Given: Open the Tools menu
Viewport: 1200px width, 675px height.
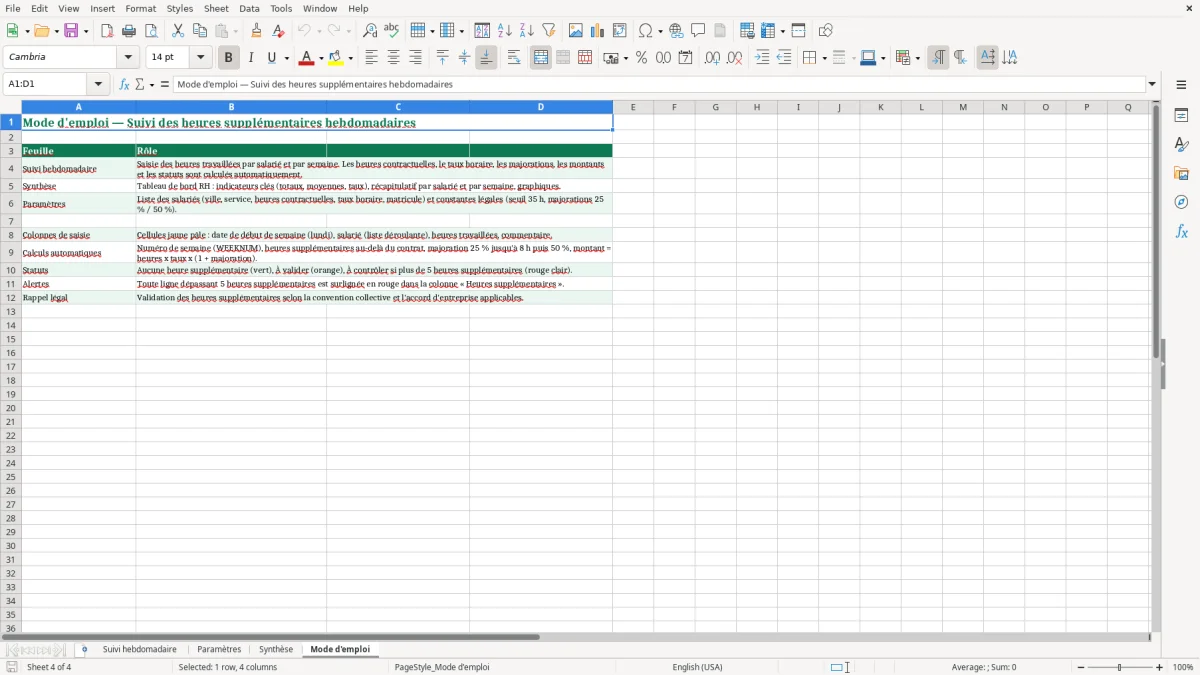Looking at the screenshot, I should tap(281, 8).
